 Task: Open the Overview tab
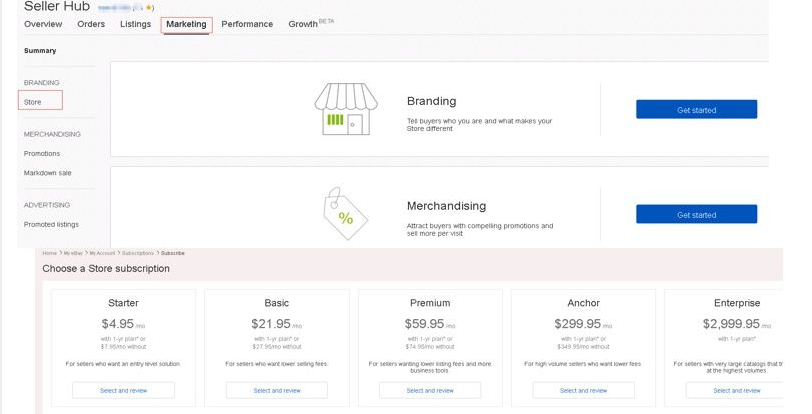(43, 24)
